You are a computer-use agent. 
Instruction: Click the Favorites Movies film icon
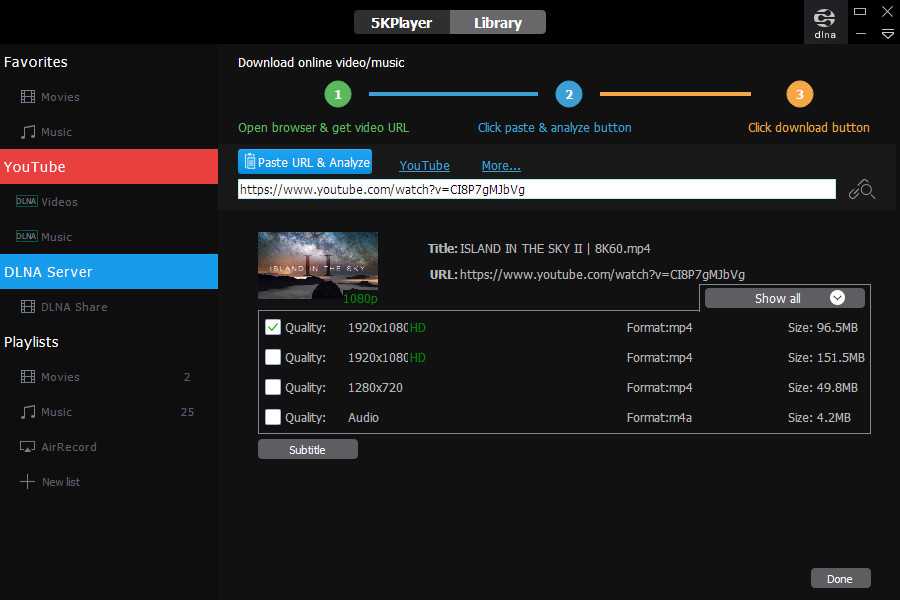(x=27, y=97)
